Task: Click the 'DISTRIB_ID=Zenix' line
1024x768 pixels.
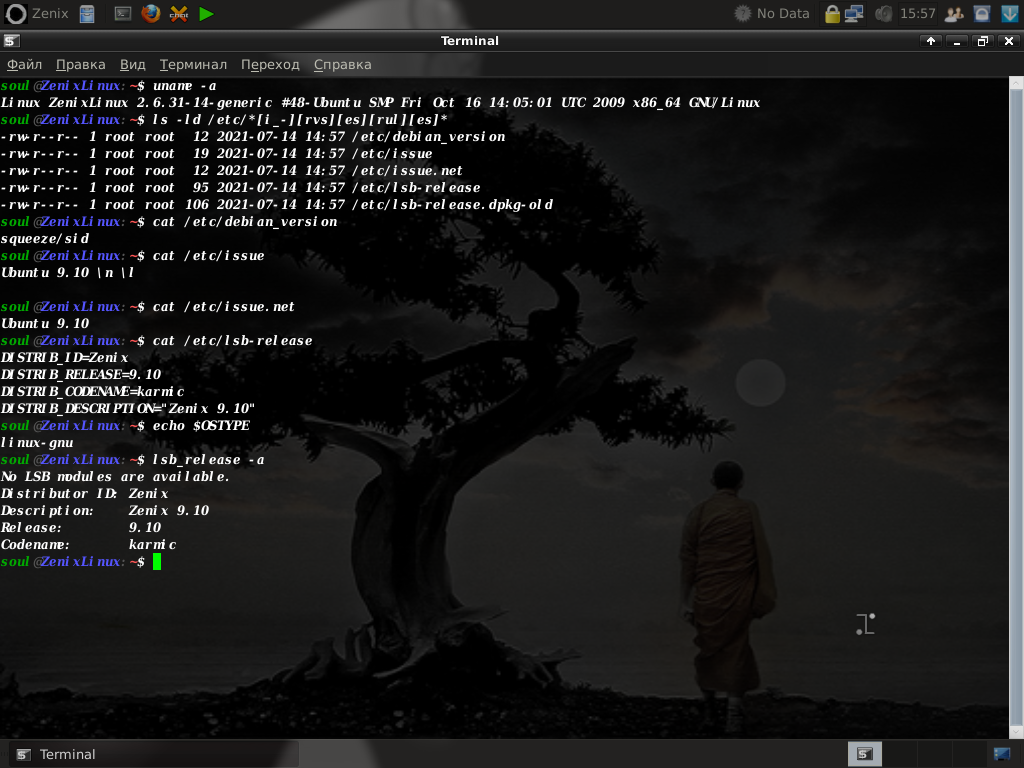Action: (x=65, y=358)
